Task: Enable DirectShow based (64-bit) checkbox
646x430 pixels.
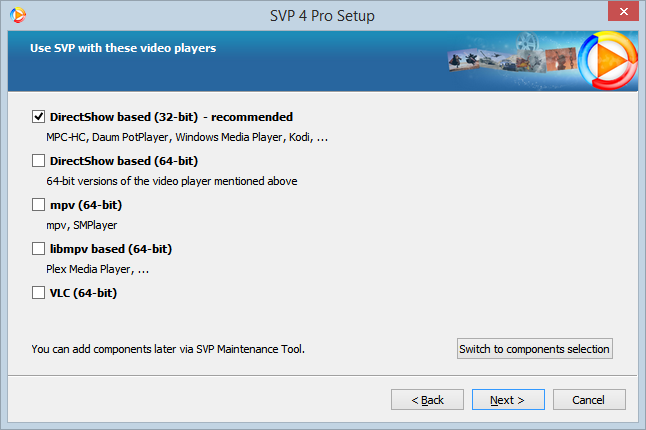Action: (x=39, y=161)
